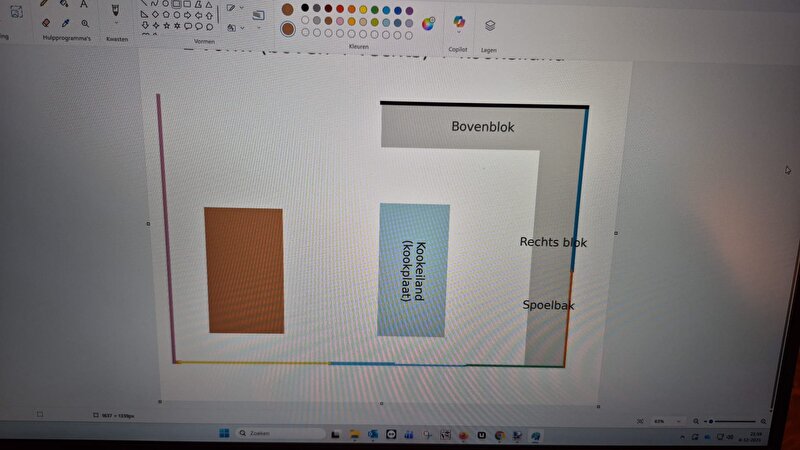Image resolution: width=800 pixels, height=450 pixels.
Task: Click the zoom slider in status bar
Action: click(730, 421)
